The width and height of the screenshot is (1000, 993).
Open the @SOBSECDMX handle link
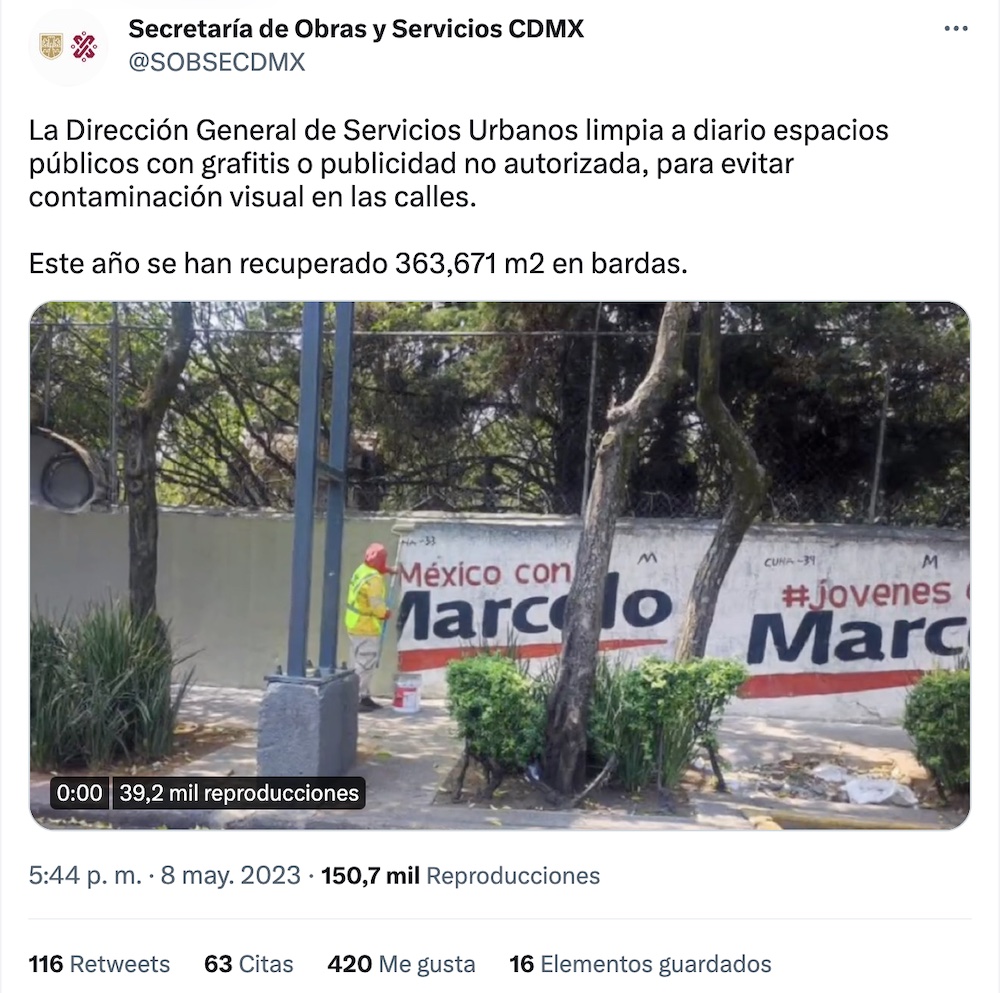point(217,63)
